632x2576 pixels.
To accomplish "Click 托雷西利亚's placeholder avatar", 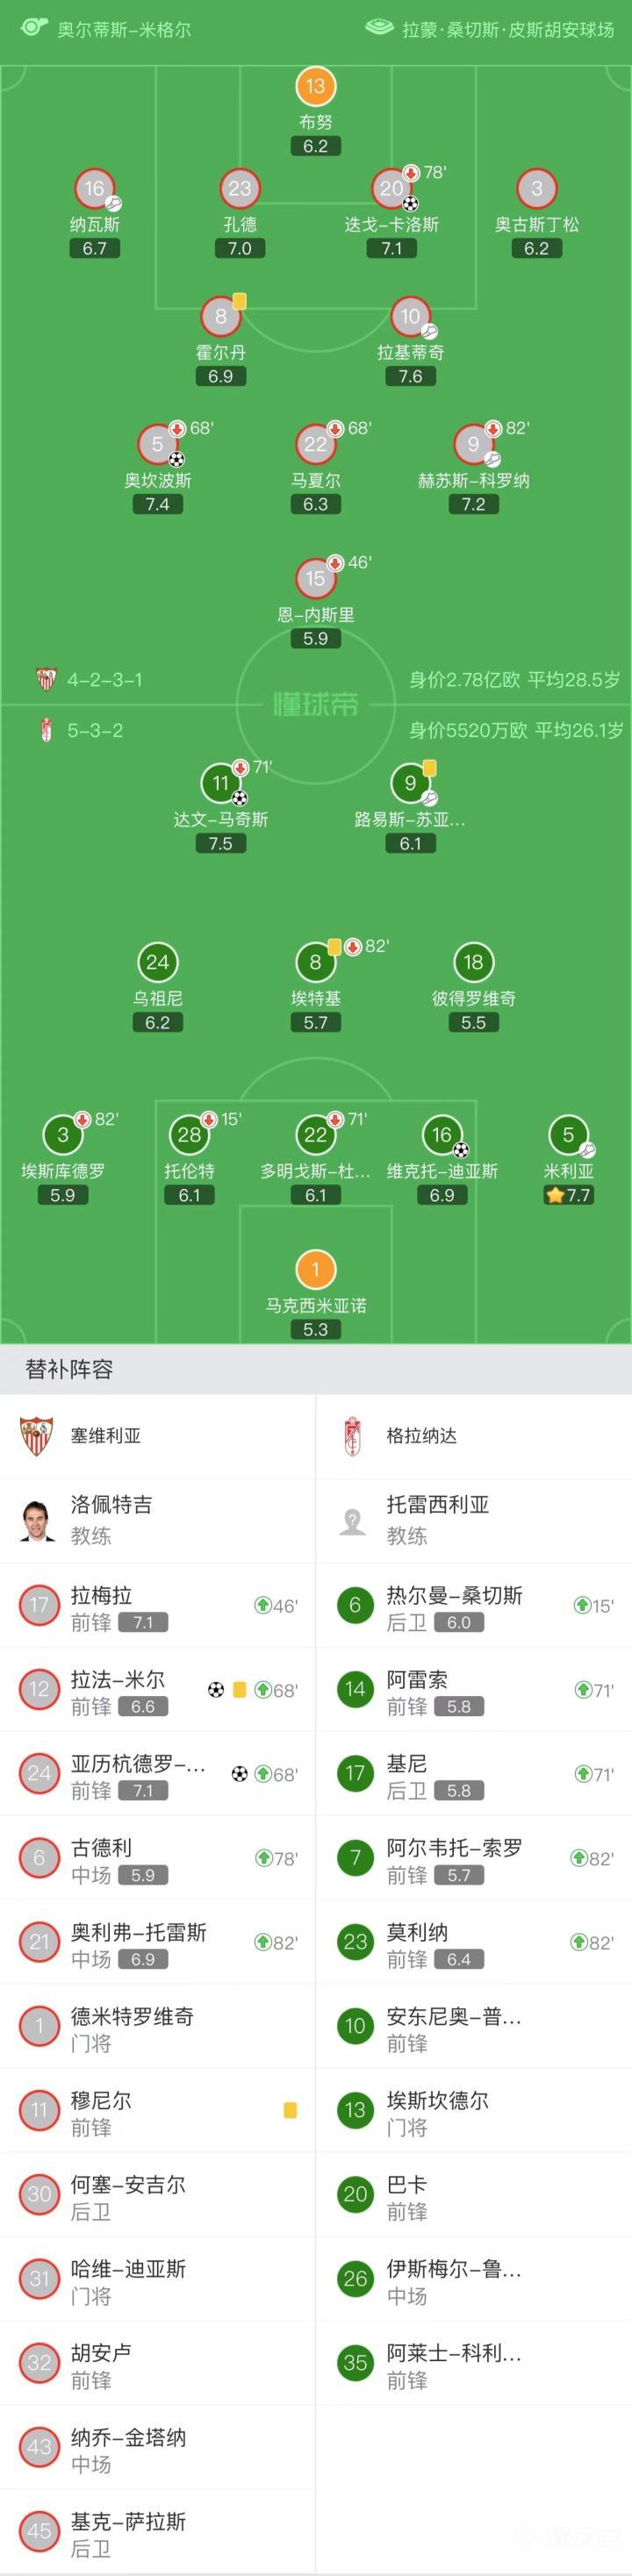I will pos(352,1521).
